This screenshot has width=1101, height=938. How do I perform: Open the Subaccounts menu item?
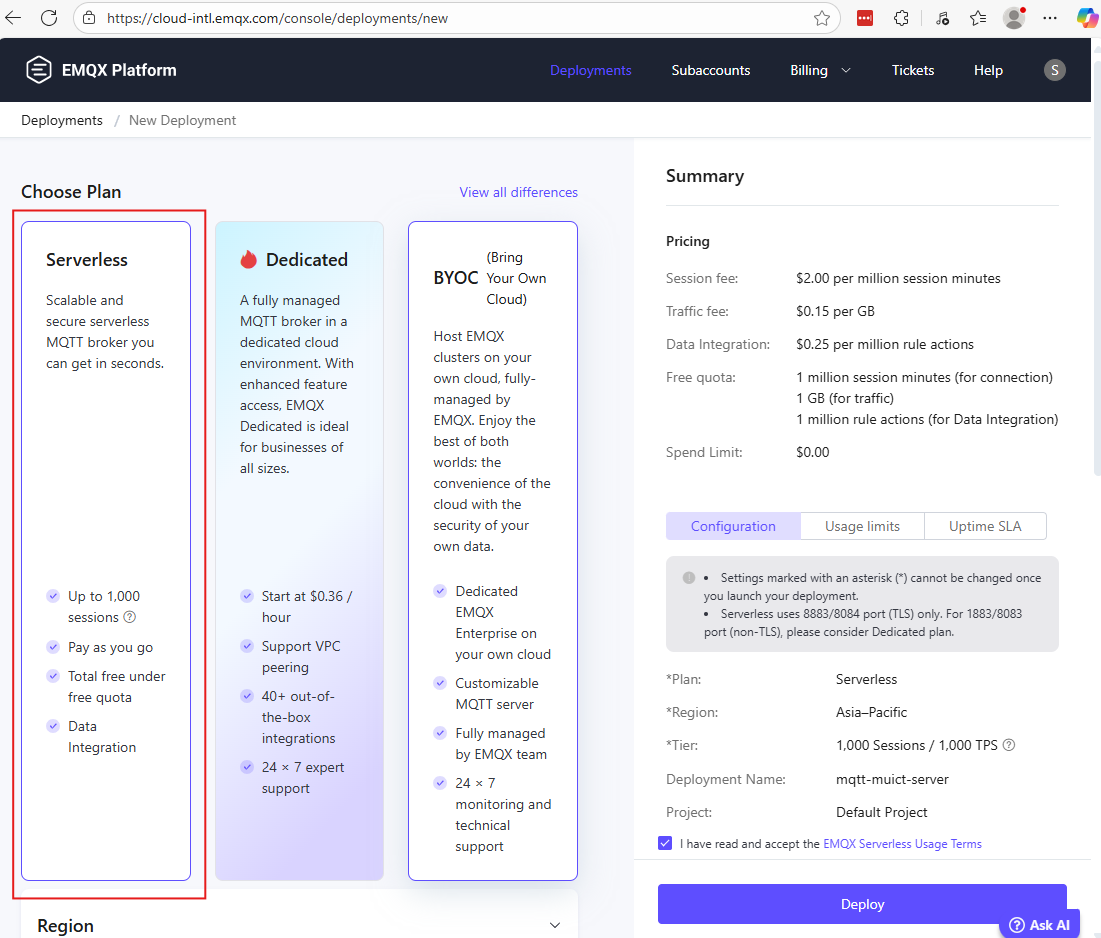[711, 70]
